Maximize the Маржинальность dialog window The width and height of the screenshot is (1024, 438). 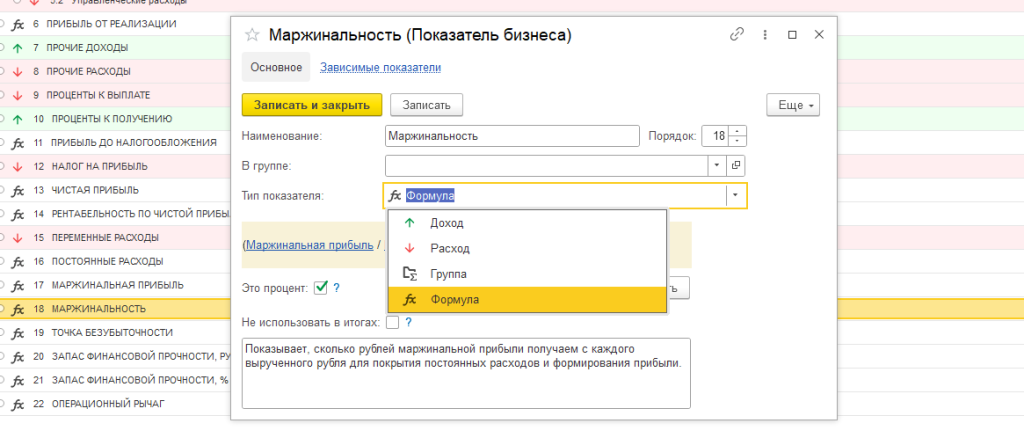coord(792,35)
